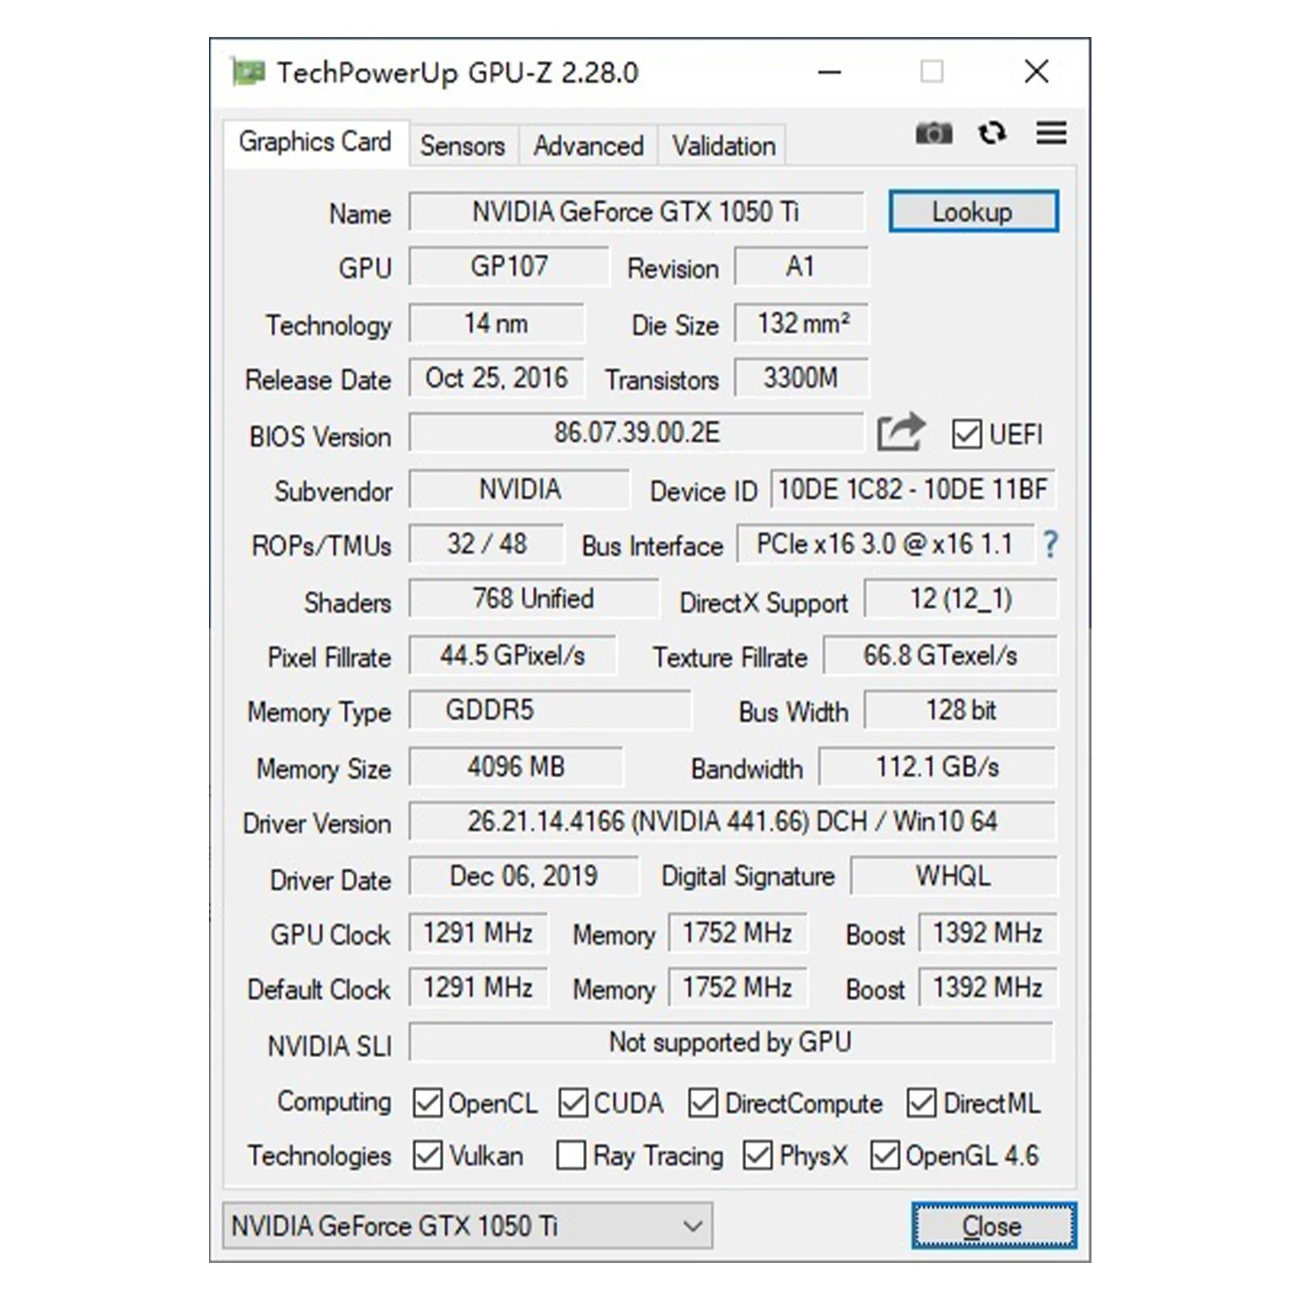1300x1300 pixels.
Task: Click the screenshot camera icon
Action: [934, 133]
